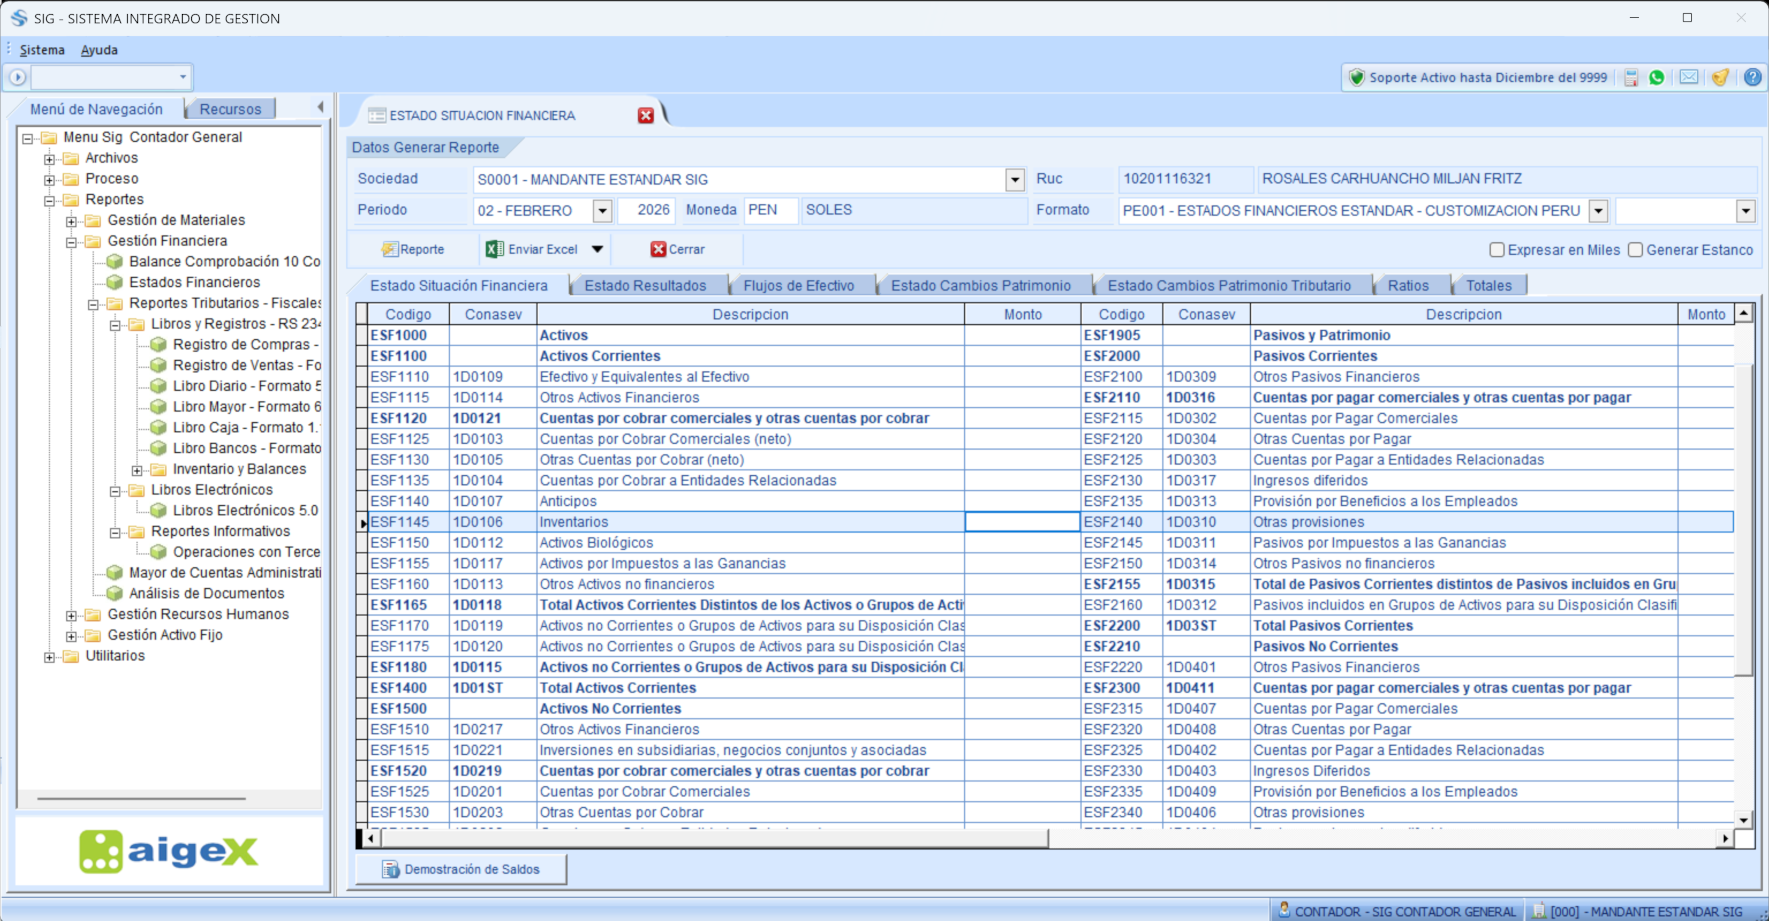This screenshot has height=921, width=1769.
Task: Close the Estado Situacion Financiera tab
Action: pos(646,114)
